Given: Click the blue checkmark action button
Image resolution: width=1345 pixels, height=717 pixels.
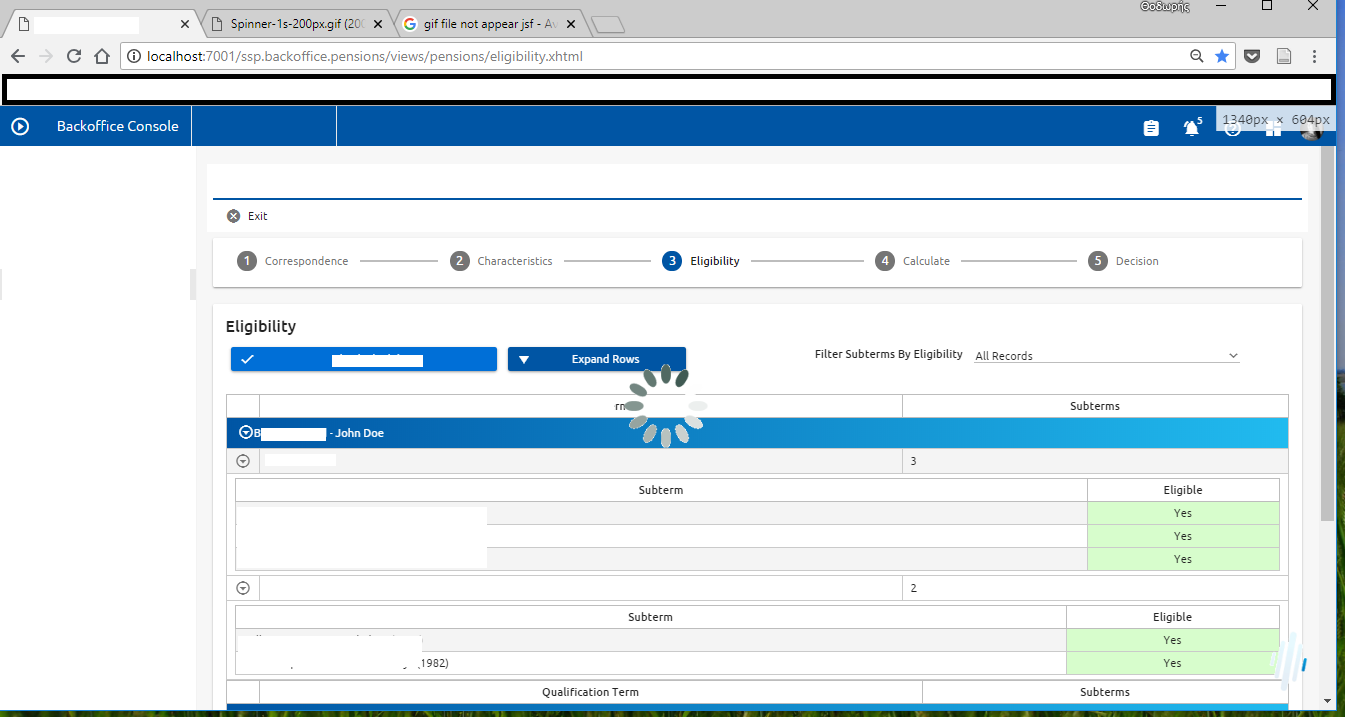Looking at the screenshot, I should click(364, 359).
